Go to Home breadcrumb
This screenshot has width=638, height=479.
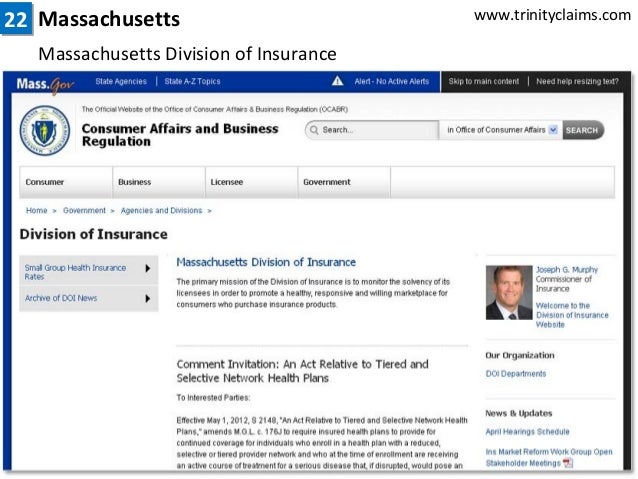click(37, 210)
